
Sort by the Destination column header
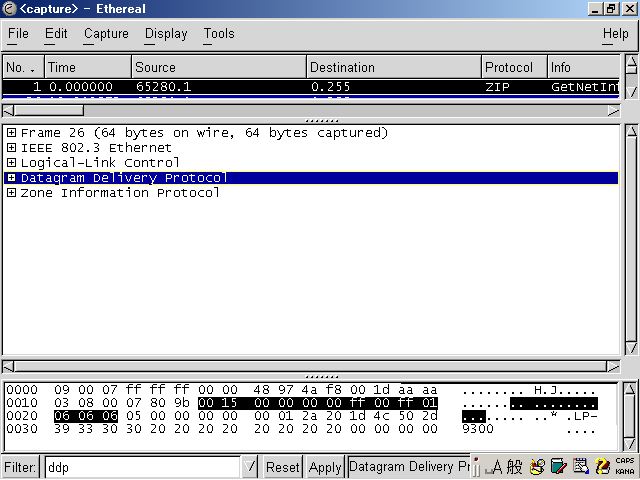coord(394,67)
